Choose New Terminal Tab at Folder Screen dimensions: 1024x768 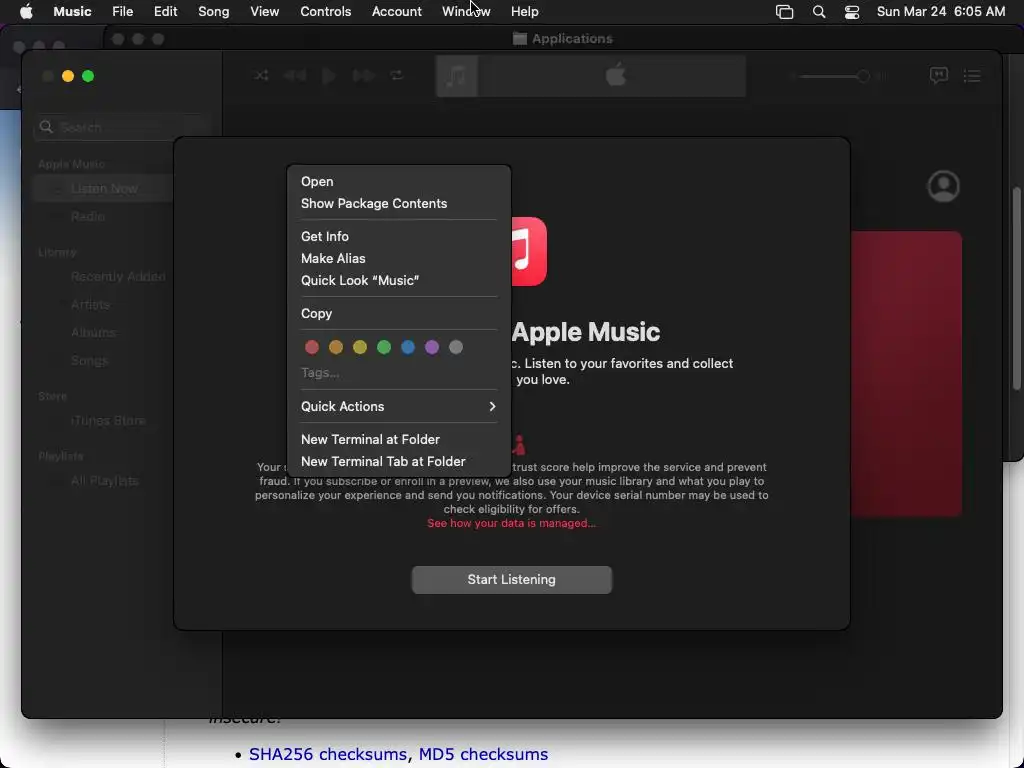(398, 462)
